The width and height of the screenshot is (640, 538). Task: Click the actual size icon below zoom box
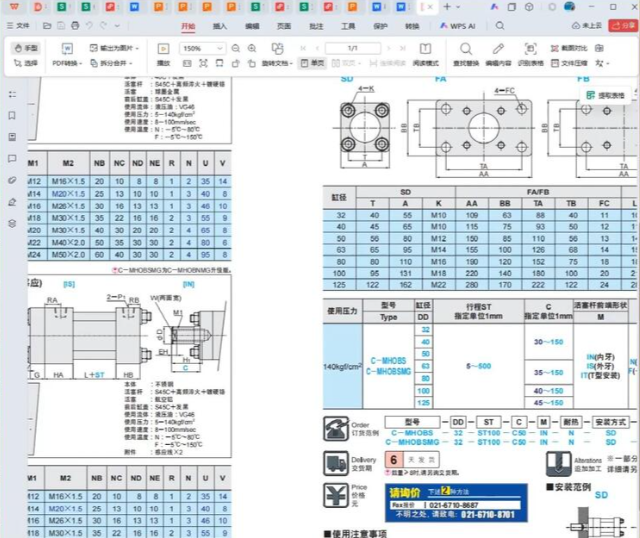click(187, 63)
